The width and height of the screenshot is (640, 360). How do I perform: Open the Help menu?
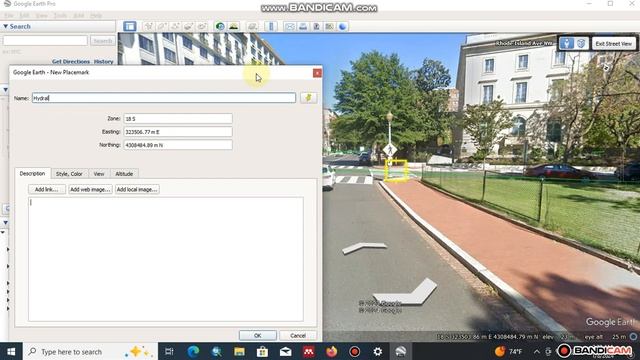[96, 16]
